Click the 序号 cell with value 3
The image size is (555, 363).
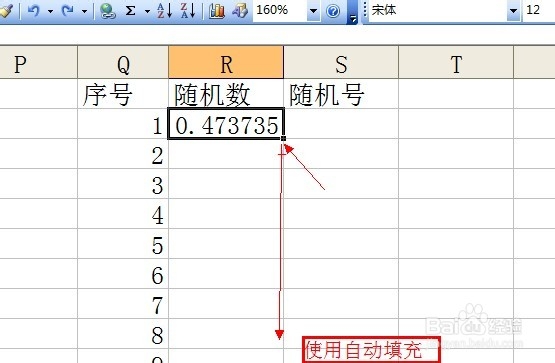coord(123,184)
